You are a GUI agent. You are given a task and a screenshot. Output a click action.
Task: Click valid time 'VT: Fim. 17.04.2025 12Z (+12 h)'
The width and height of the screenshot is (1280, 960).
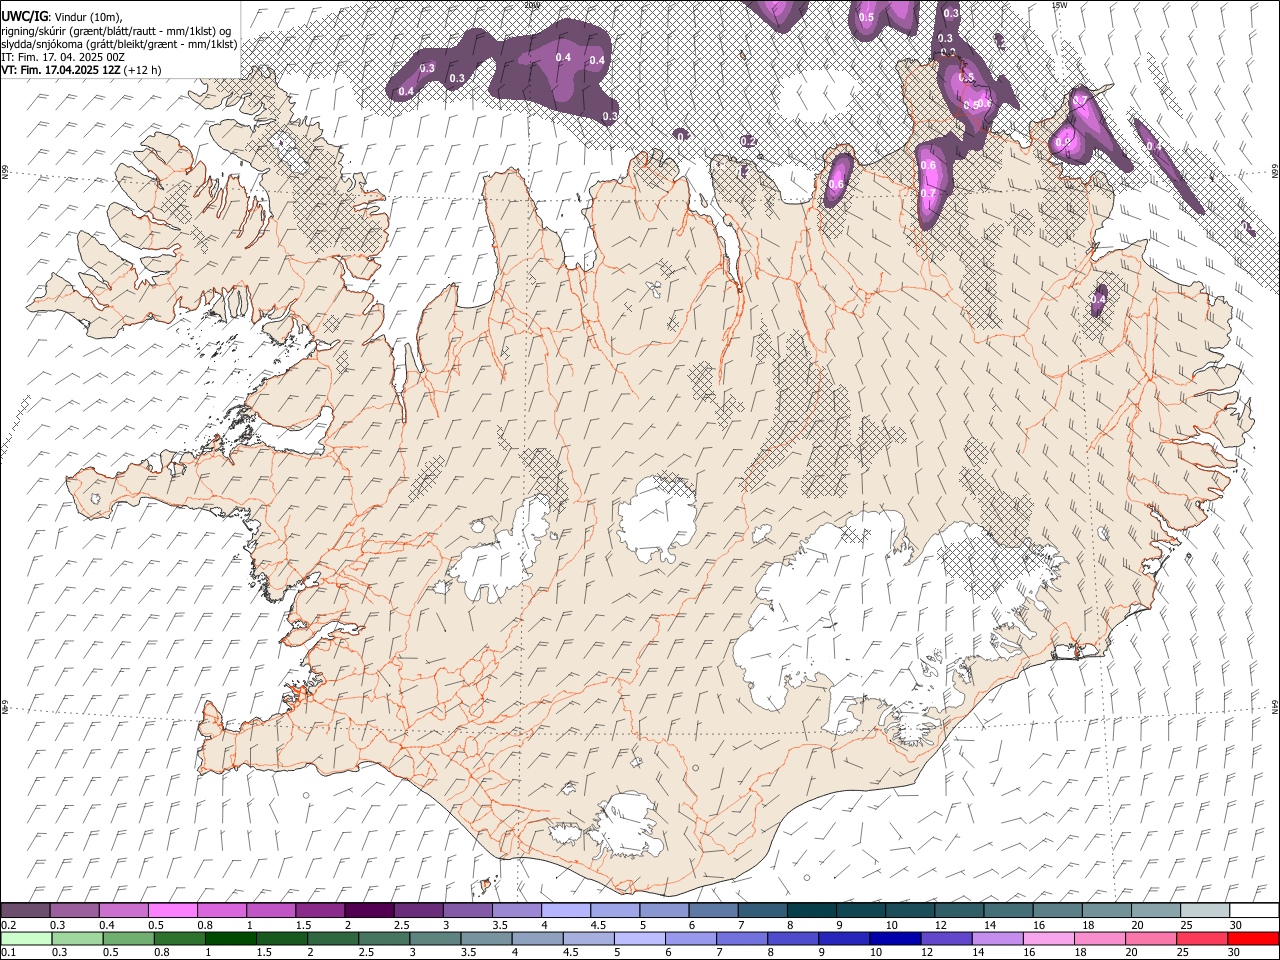click(x=81, y=70)
